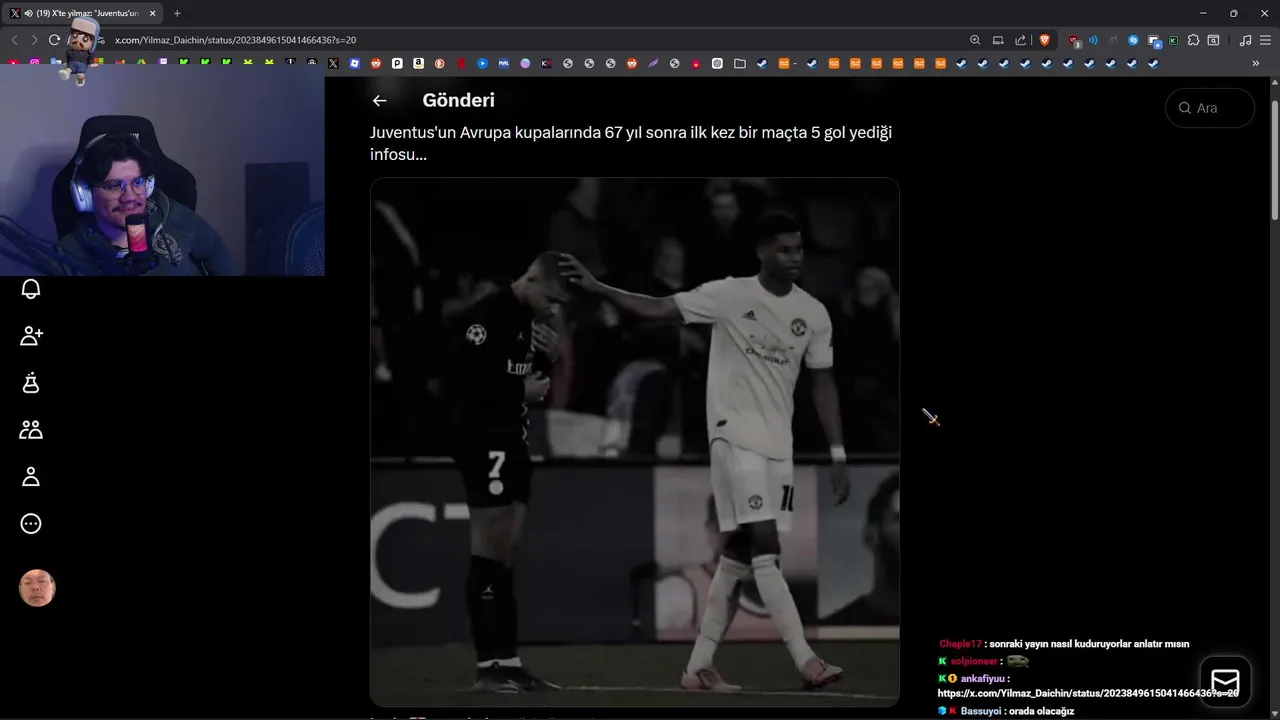Open the zoom magnifier in address bar
Image resolution: width=1280 pixels, height=720 pixels.
[975, 40]
